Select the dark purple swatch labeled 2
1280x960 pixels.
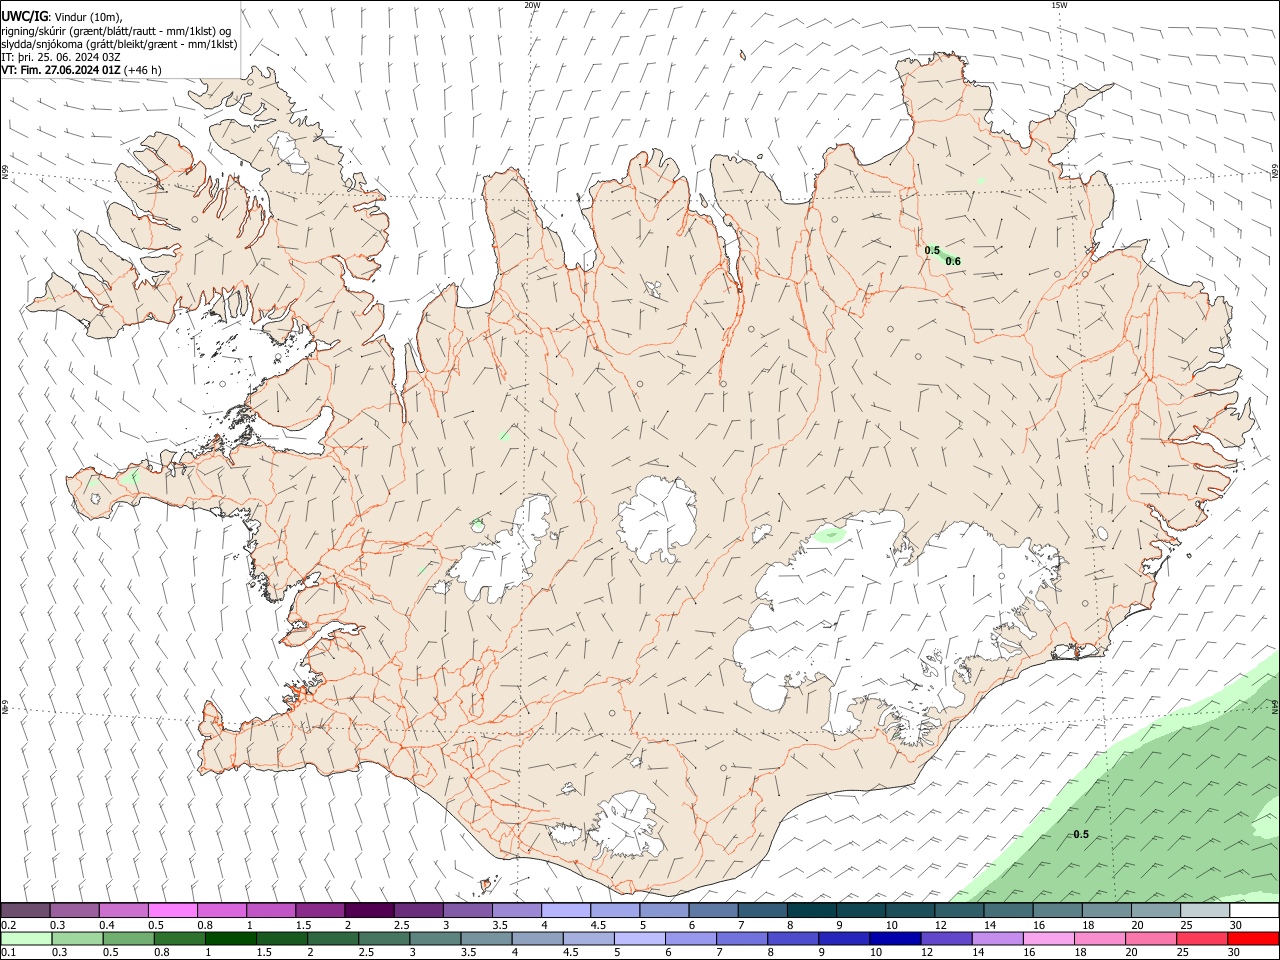[368, 910]
